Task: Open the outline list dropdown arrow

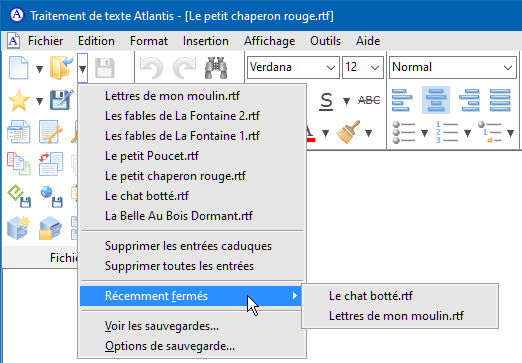Action: point(510,133)
